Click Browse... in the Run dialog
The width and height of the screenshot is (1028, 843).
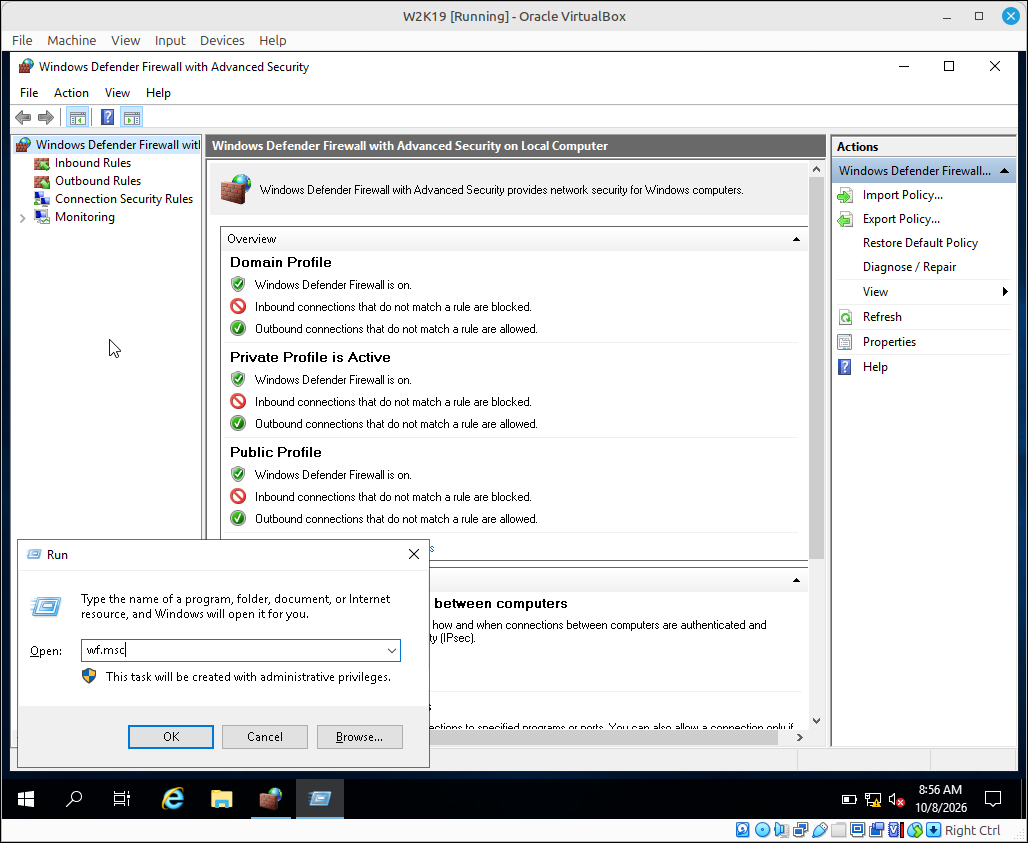359,737
